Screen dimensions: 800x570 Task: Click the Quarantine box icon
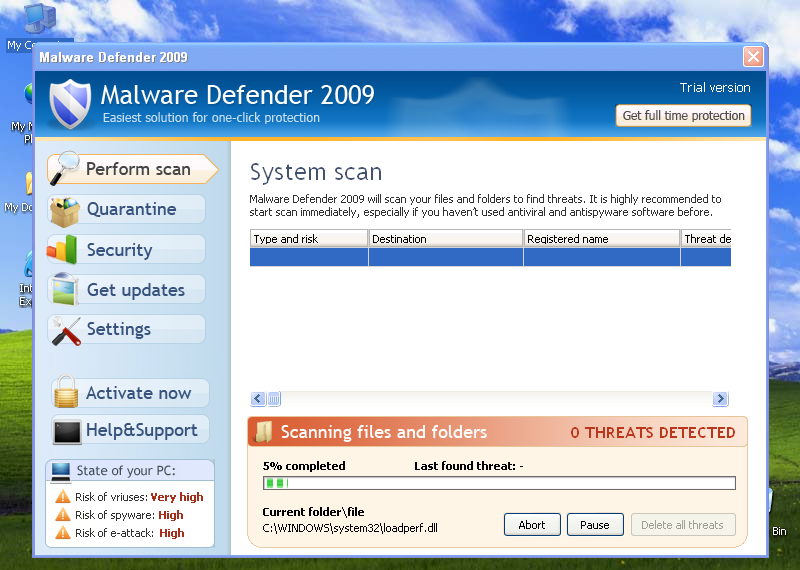click(64, 211)
